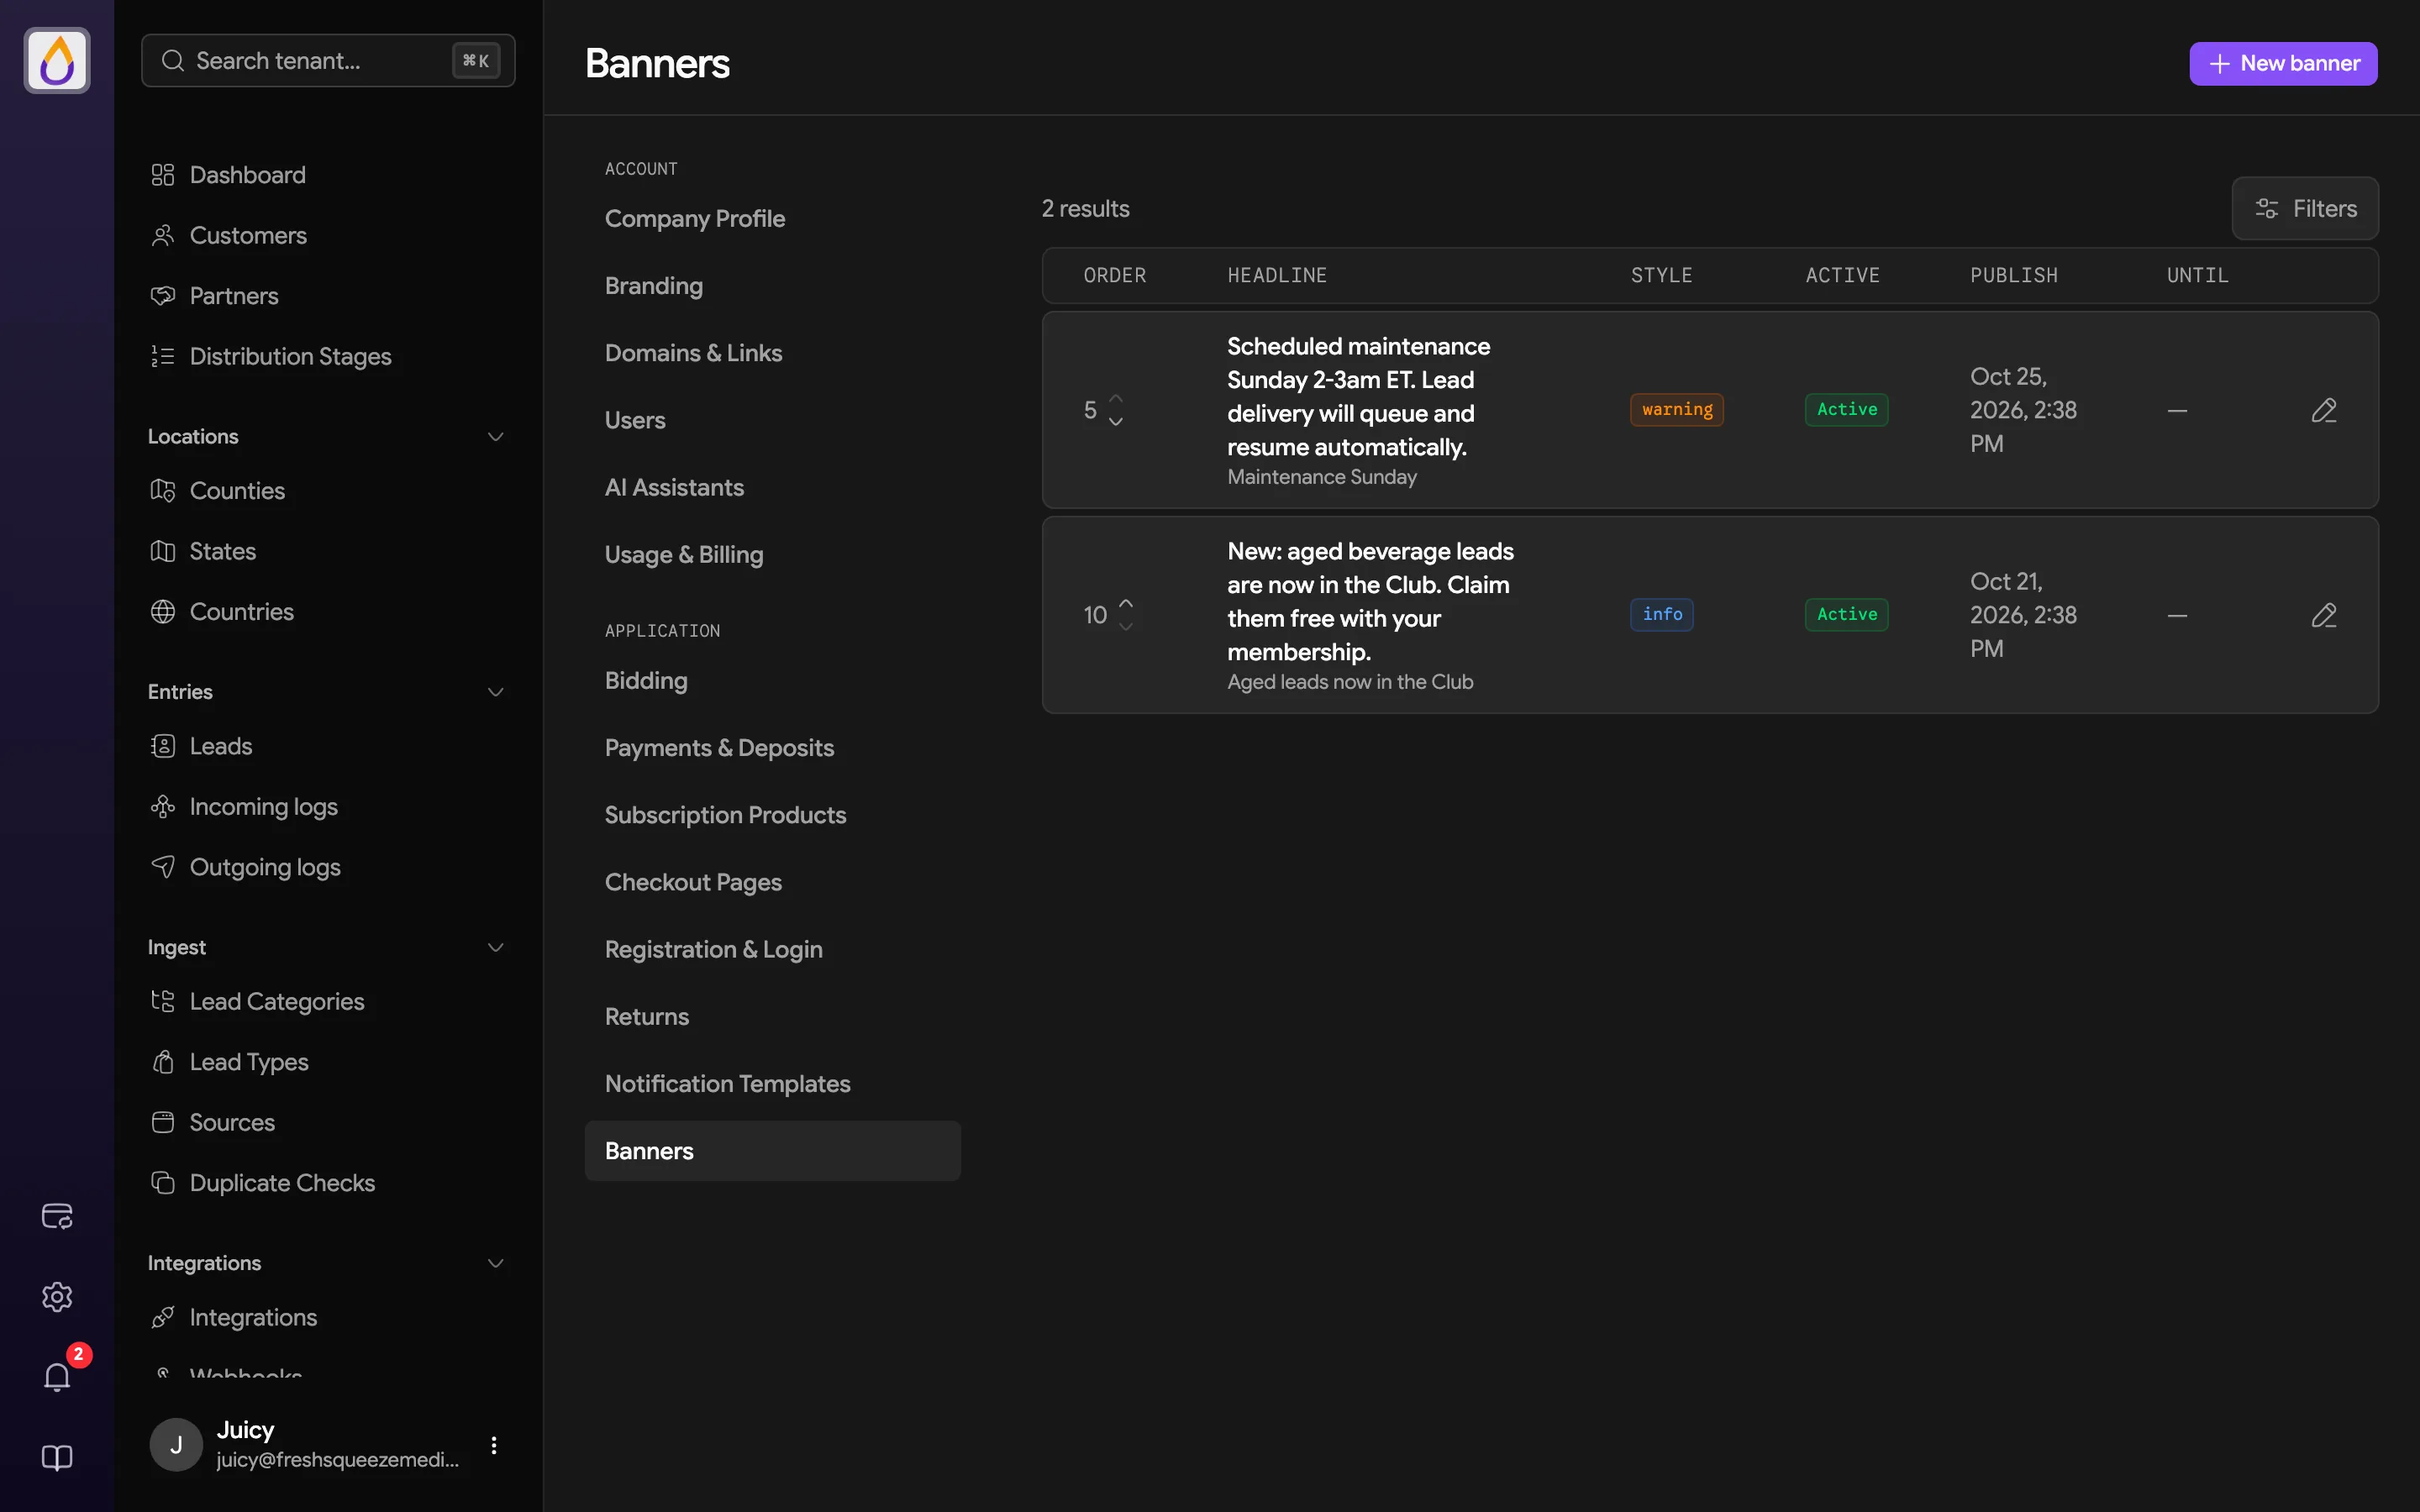Click the warning style badge
Image resolution: width=2420 pixels, height=1512 pixels.
click(1677, 410)
